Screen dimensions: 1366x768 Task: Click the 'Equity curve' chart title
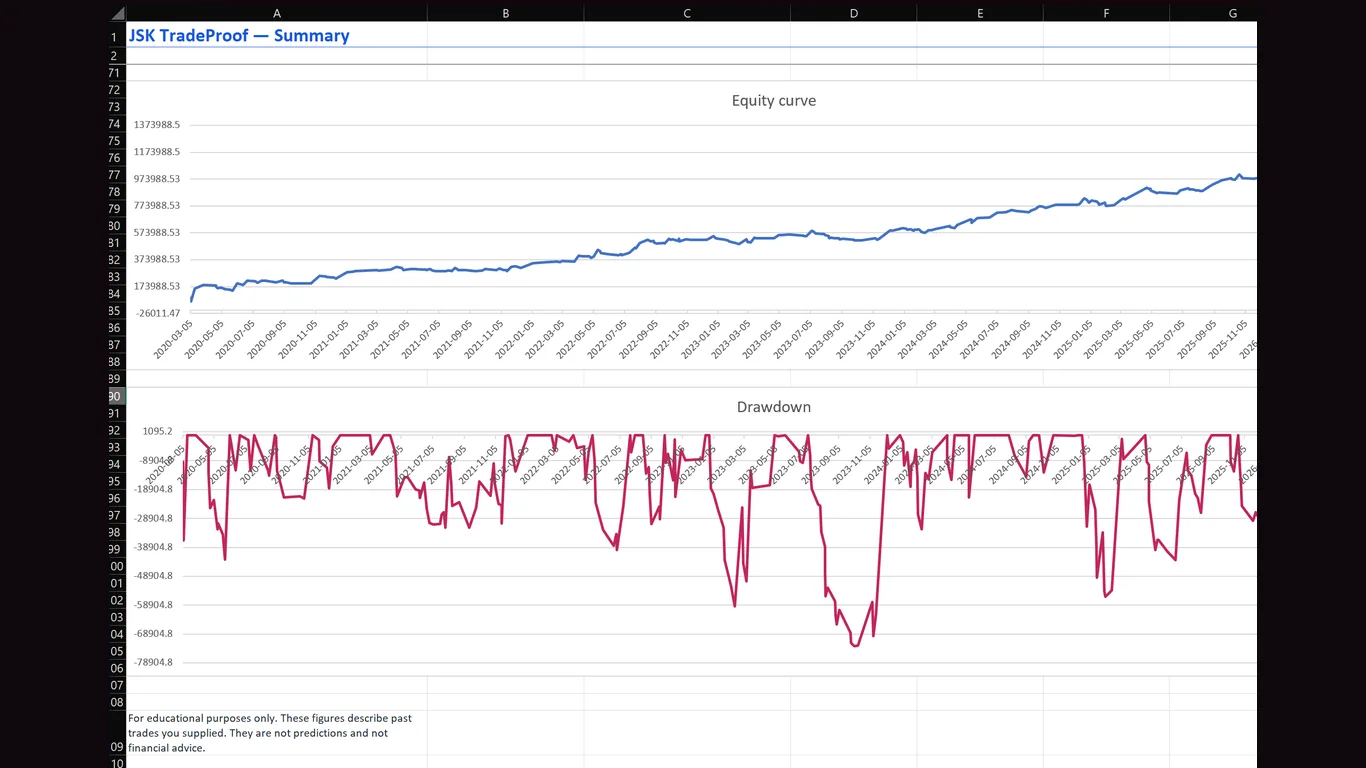click(x=774, y=100)
